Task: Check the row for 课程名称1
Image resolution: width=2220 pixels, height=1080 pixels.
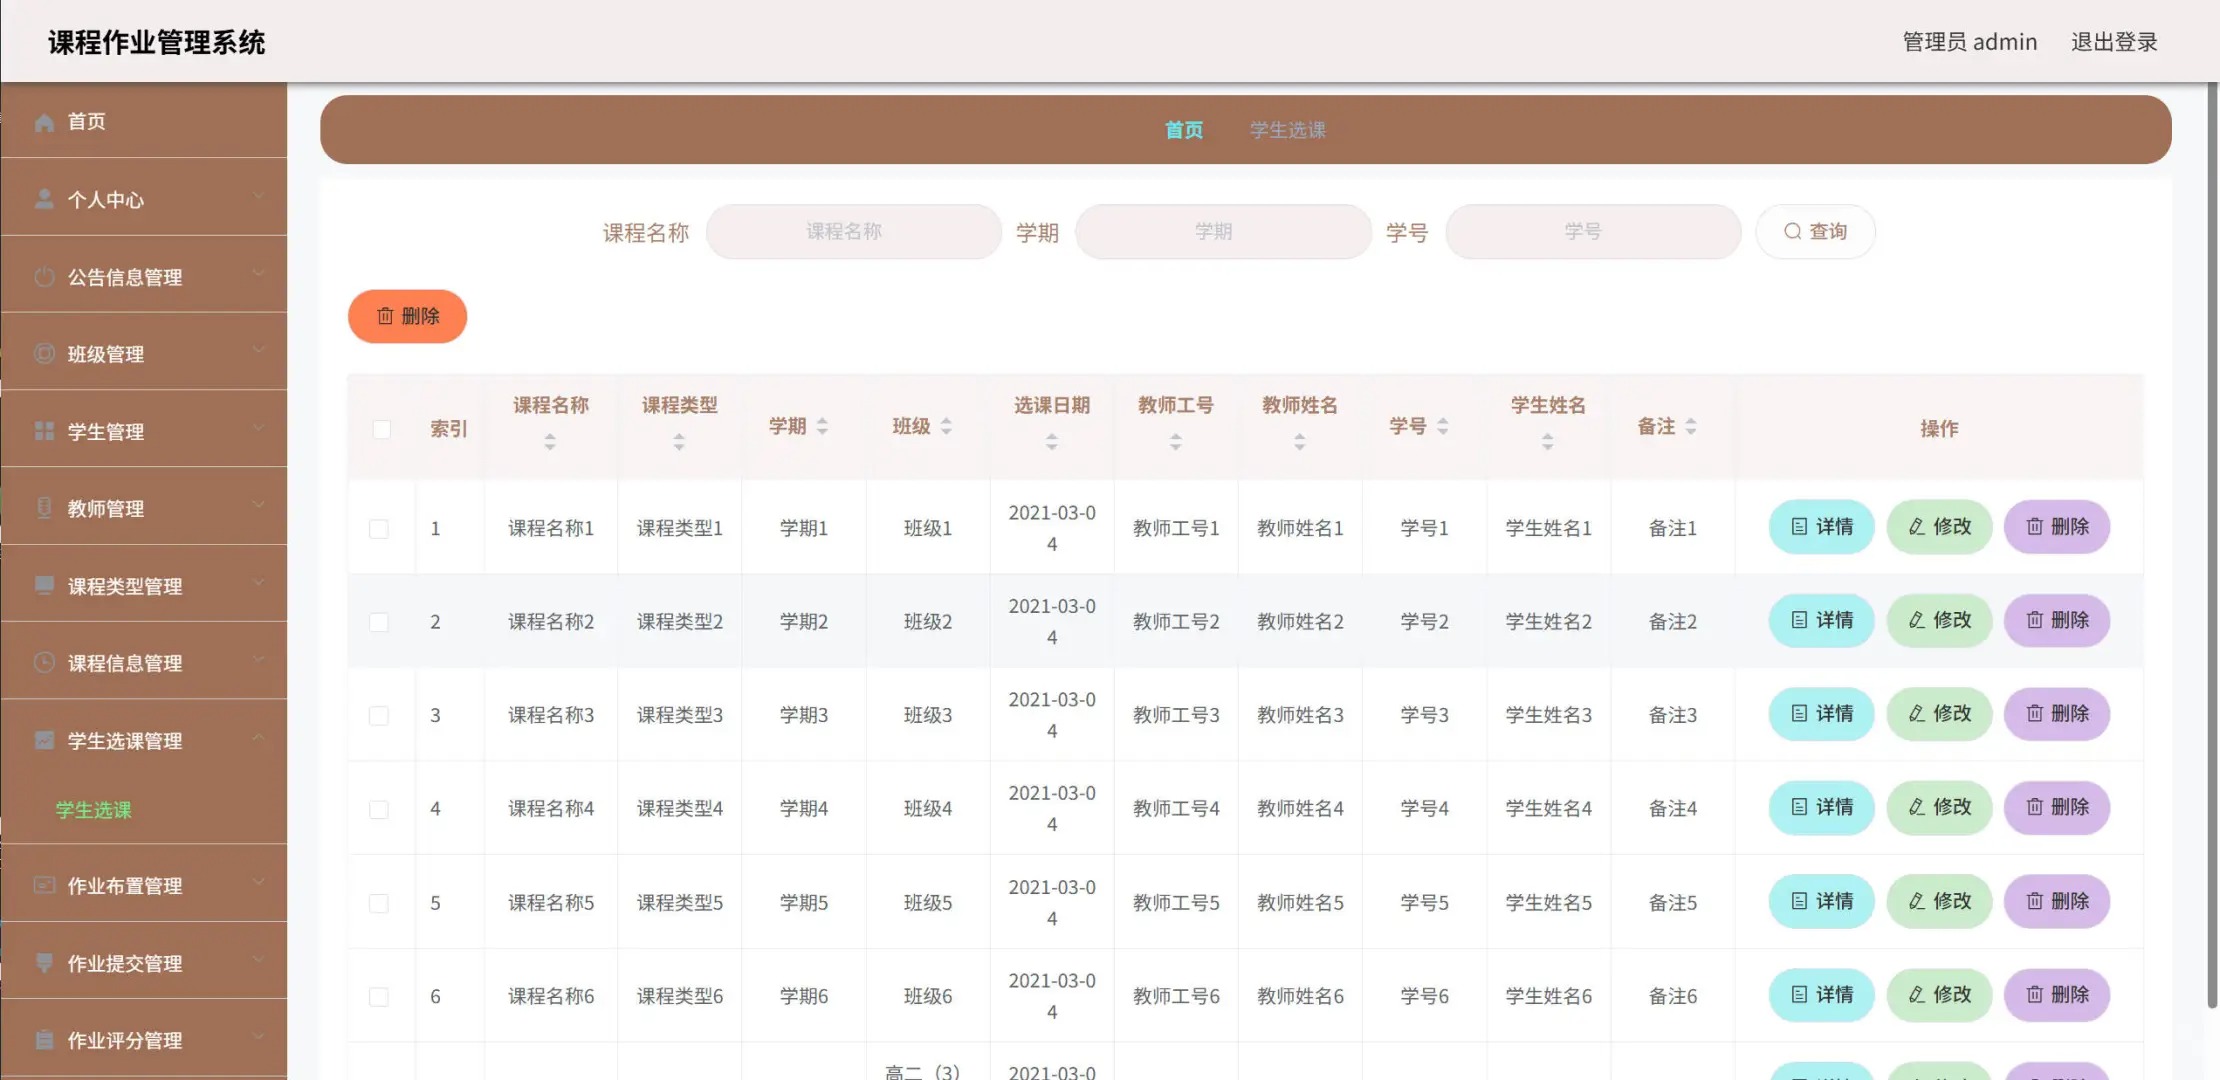Action: 379,528
